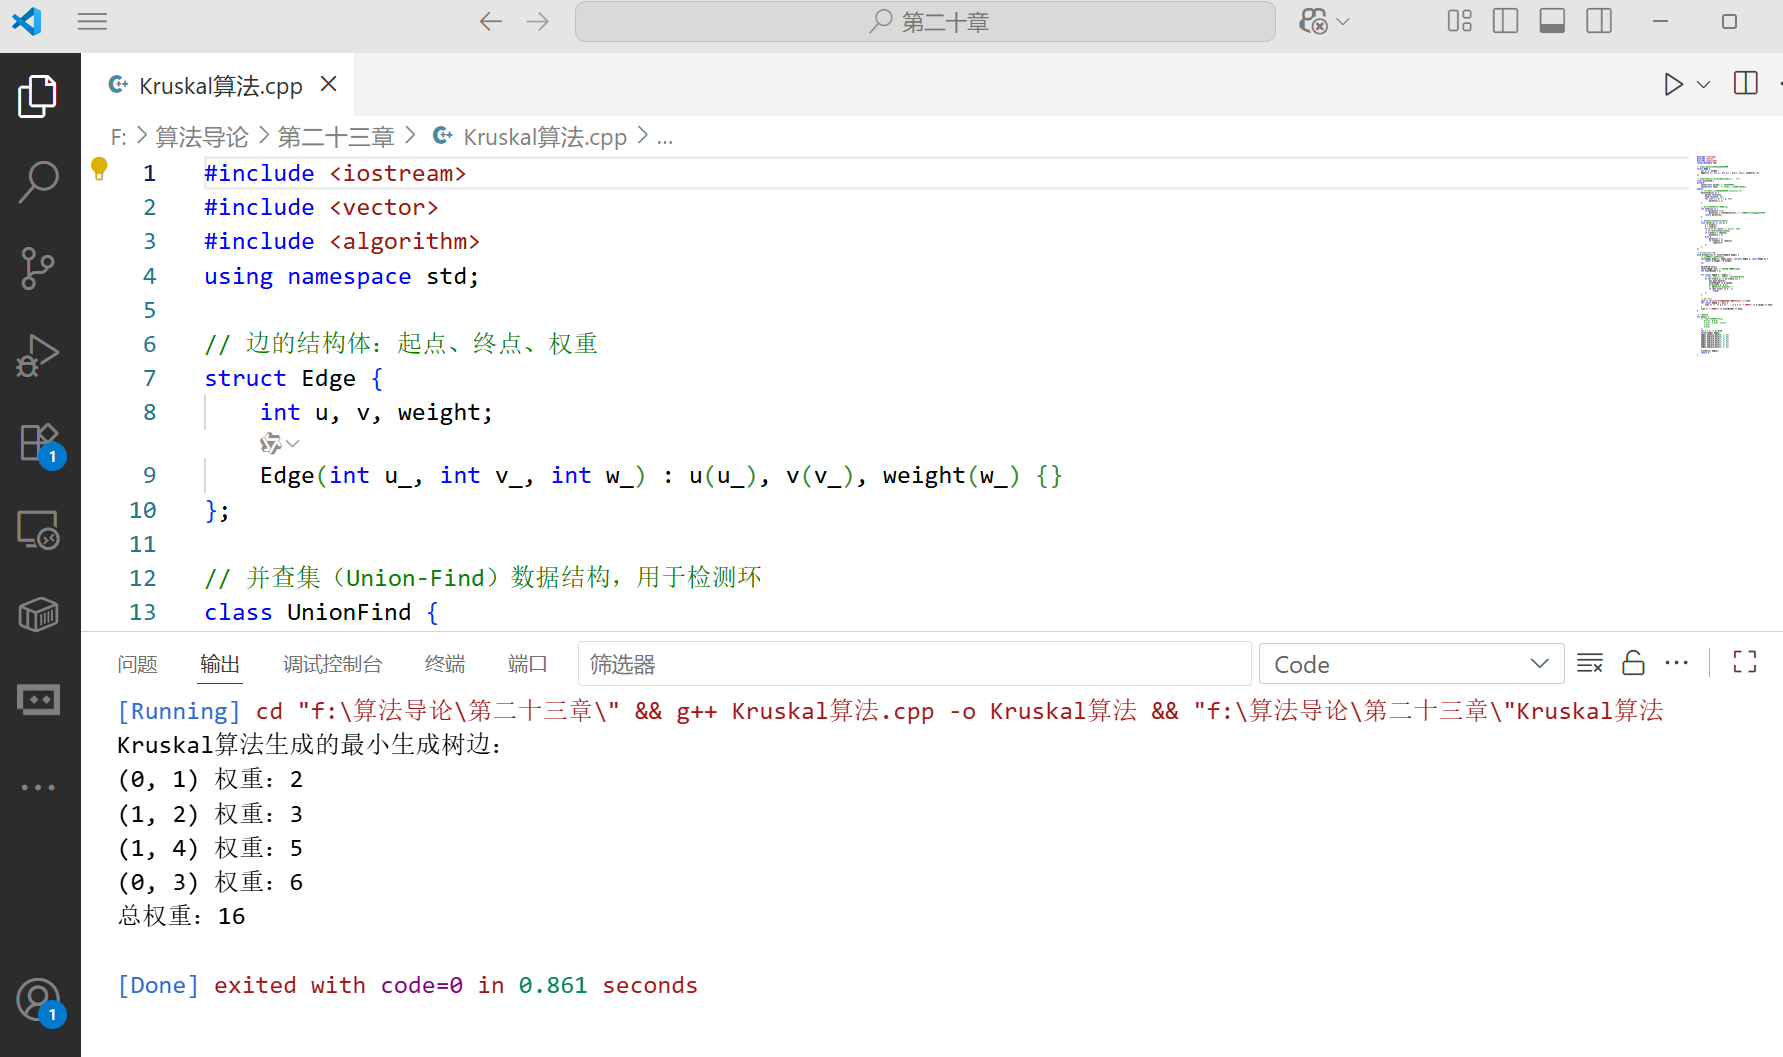Click the 'using namespace std;' line
This screenshot has width=1783, height=1057.
pos(342,276)
